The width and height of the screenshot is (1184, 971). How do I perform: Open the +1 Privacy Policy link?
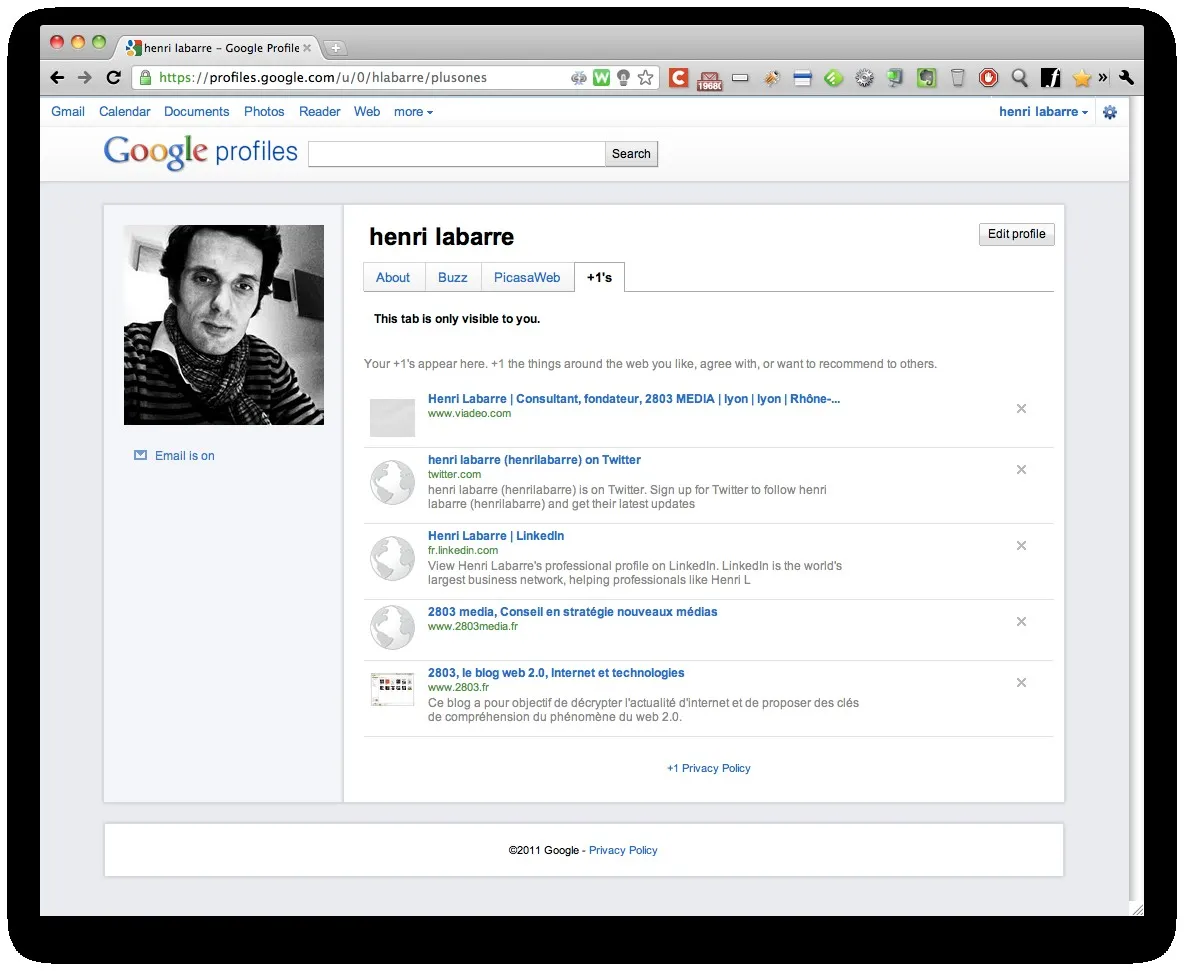pos(708,769)
